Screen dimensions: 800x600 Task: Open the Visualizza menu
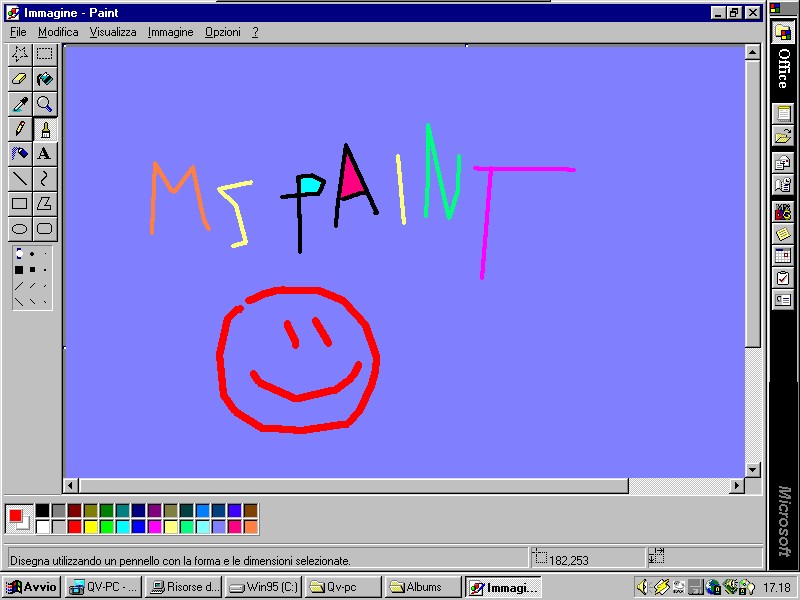tap(113, 32)
